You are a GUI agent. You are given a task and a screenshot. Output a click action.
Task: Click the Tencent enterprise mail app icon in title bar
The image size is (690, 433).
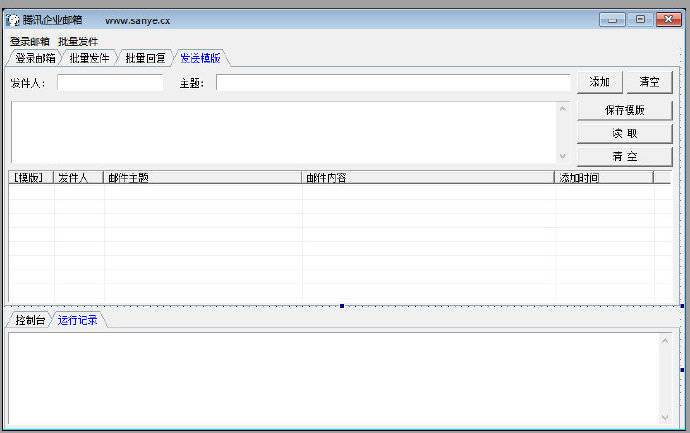[x=13, y=20]
